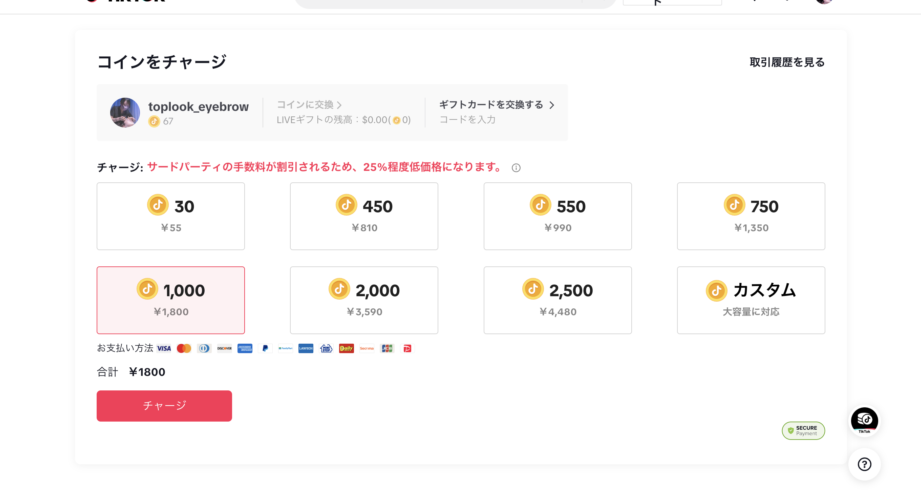Open the カスタム custom amount option
921x501 pixels.
coord(751,300)
